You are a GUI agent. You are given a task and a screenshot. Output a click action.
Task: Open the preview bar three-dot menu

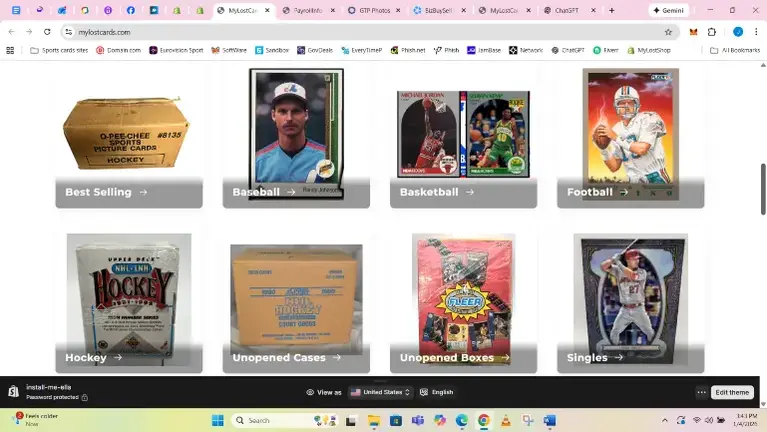click(x=701, y=392)
